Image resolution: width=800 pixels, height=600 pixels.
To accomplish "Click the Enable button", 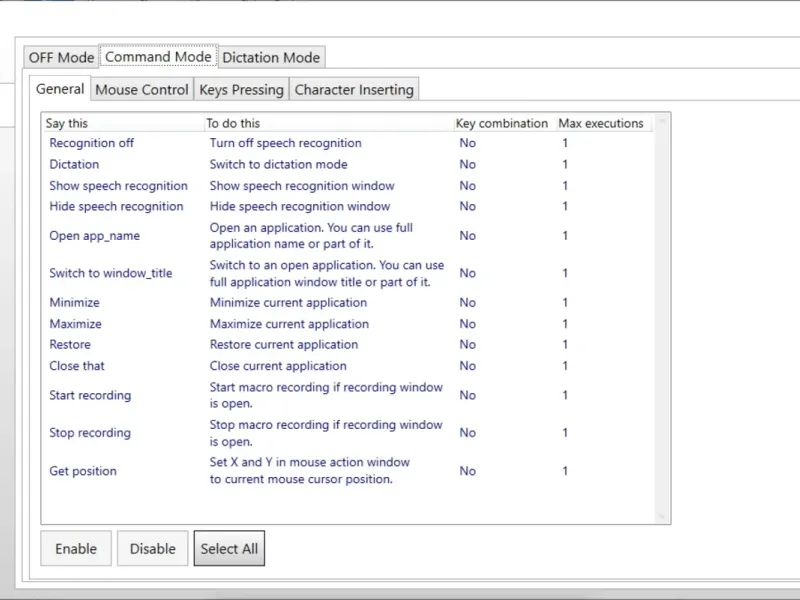I will [76, 548].
